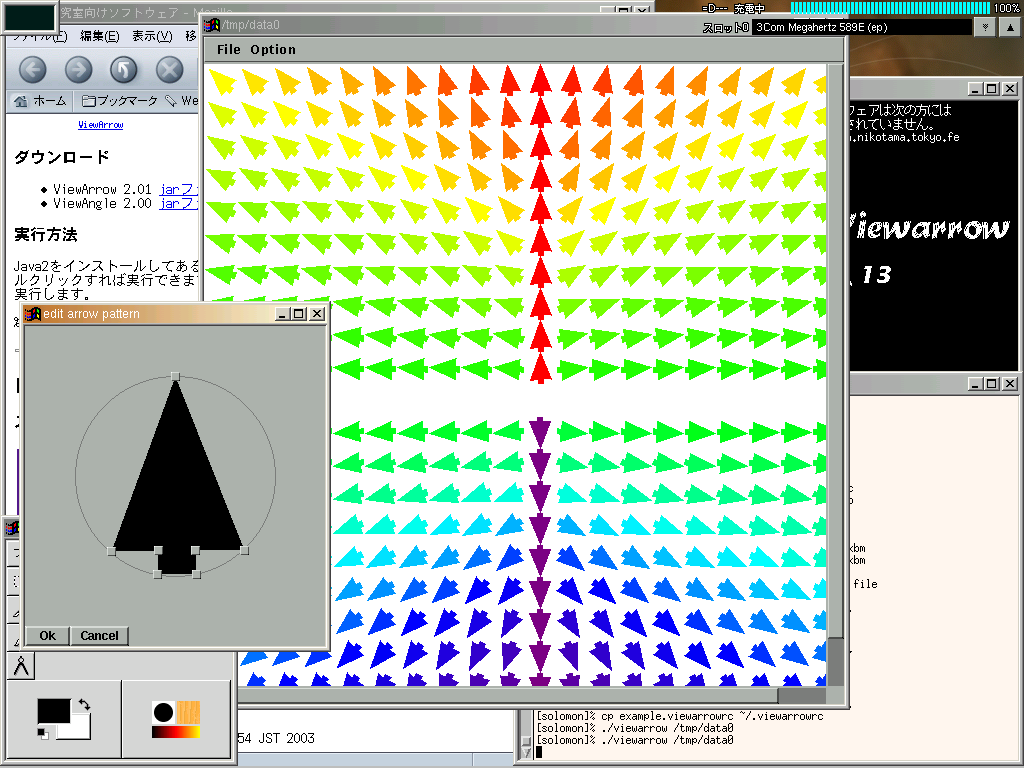This screenshot has width=1024, height=768.
Task: Click the Forward arrow in Mozilla toolbar
Action: (78, 69)
